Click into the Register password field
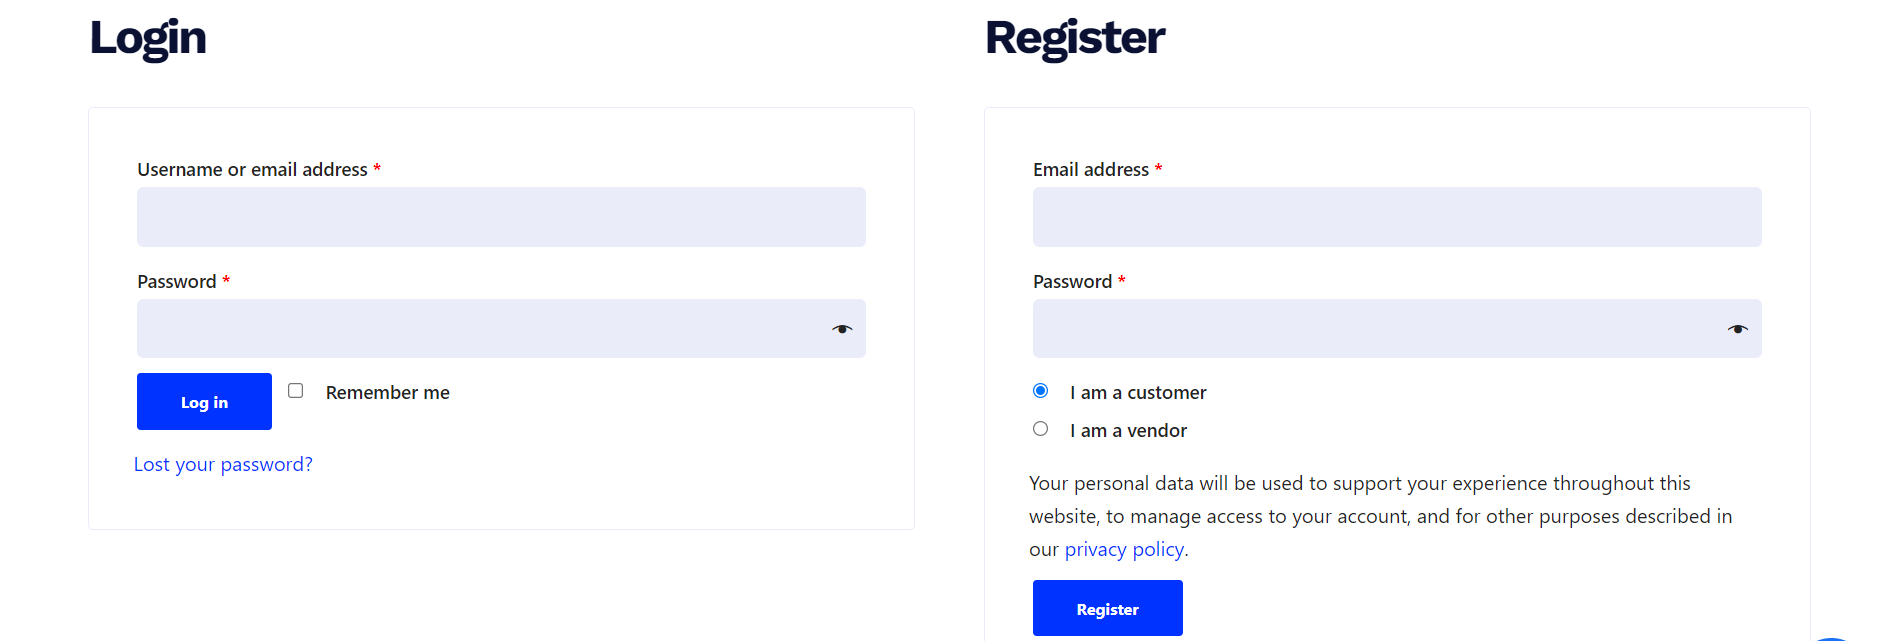1887x641 pixels. pos(1376,329)
